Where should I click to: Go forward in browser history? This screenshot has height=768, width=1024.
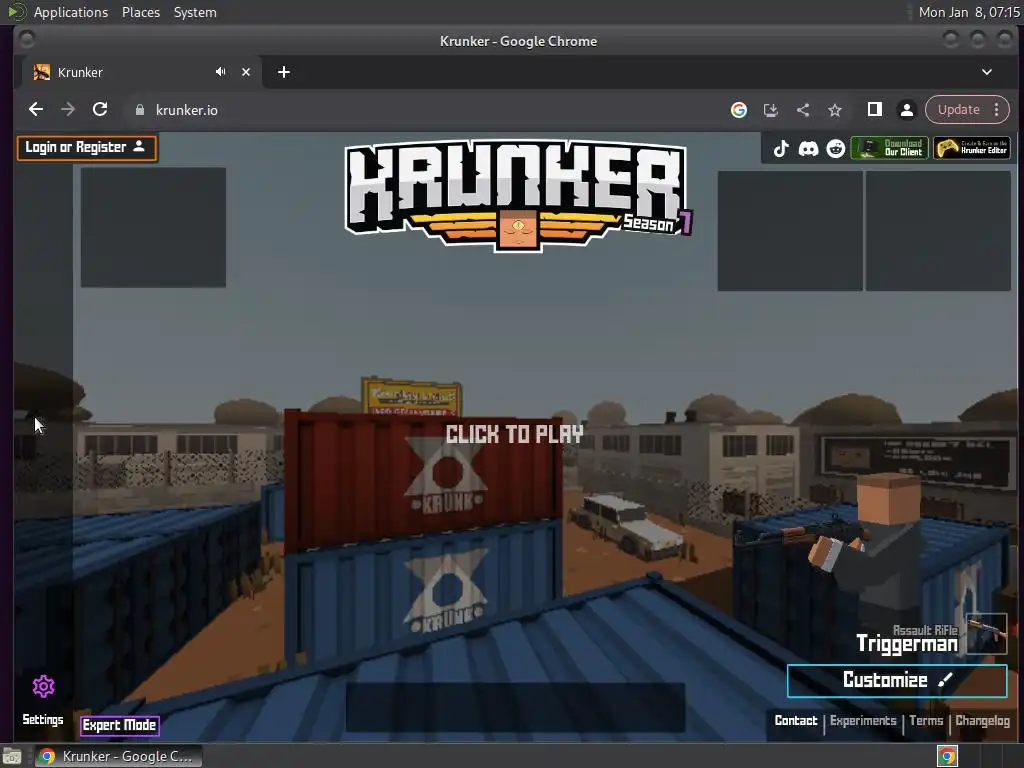pyautogui.click(x=68, y=110)
